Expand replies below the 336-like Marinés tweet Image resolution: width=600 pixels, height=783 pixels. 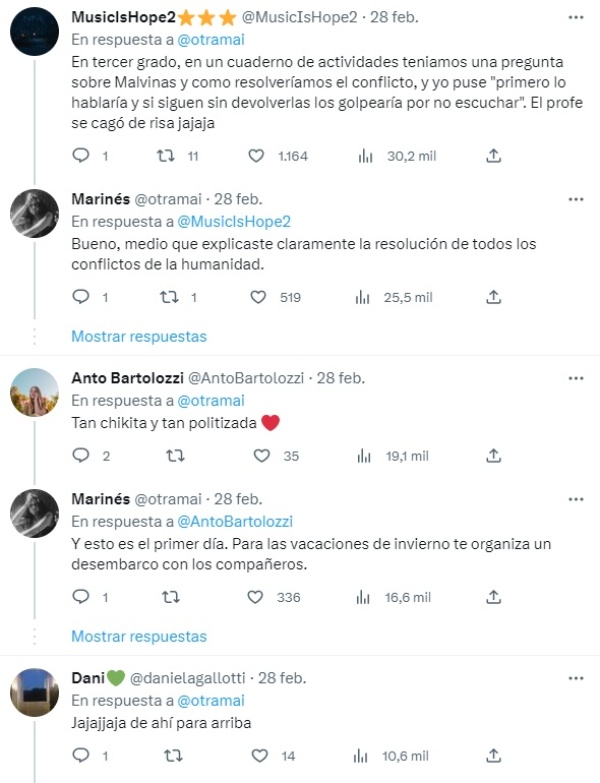coord(139,636)
